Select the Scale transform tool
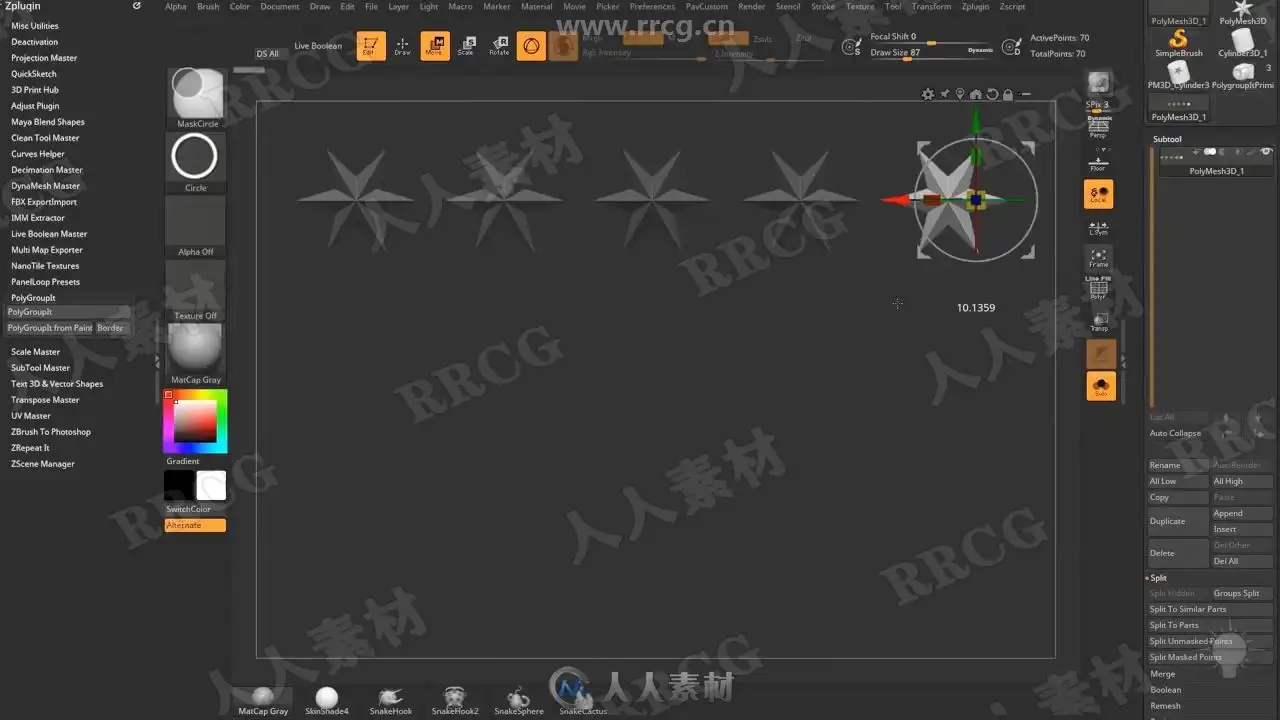 466,46
